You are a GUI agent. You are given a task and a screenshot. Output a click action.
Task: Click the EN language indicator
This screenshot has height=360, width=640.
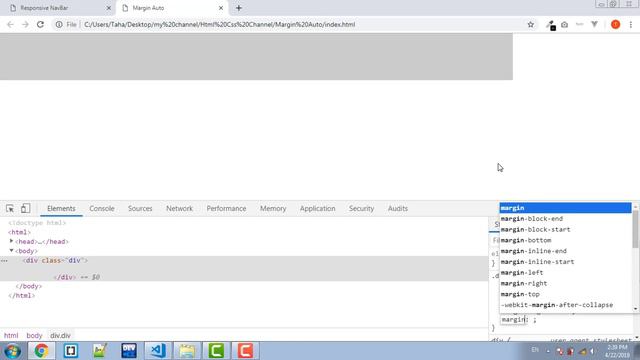(535, 350)
